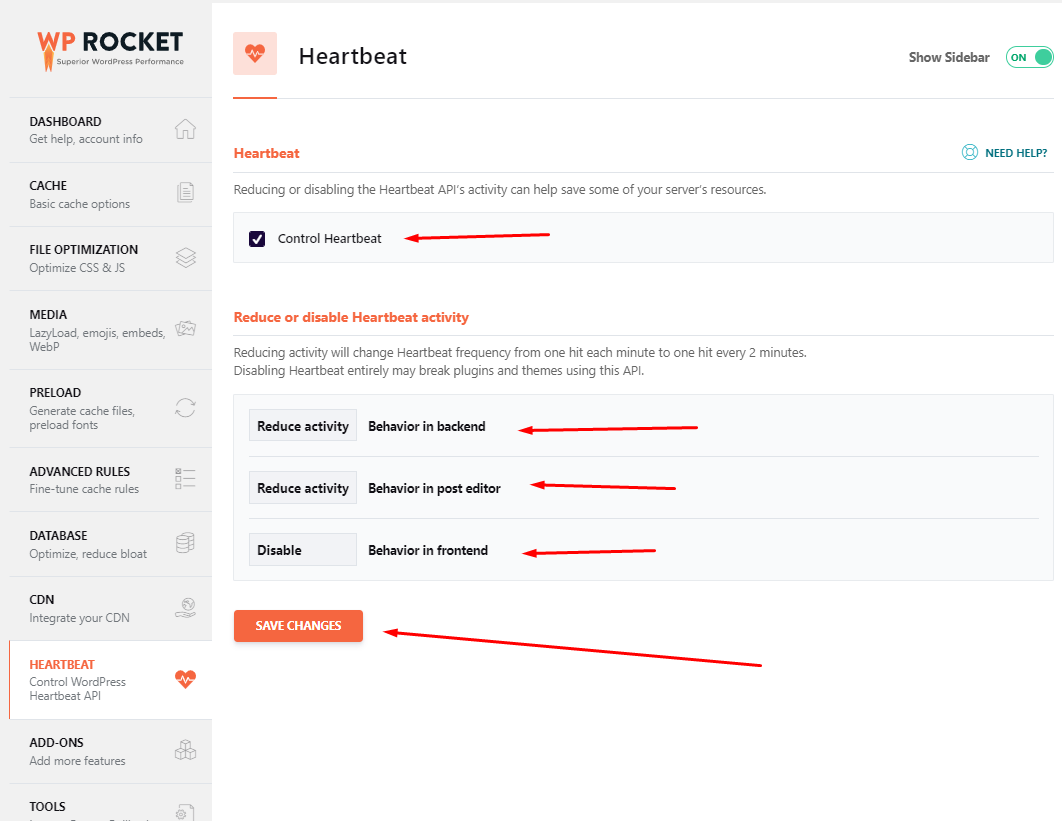
Task: Toggle the Show Sidebar switch
Action: pyautogui.click(x=1029, y=57)
